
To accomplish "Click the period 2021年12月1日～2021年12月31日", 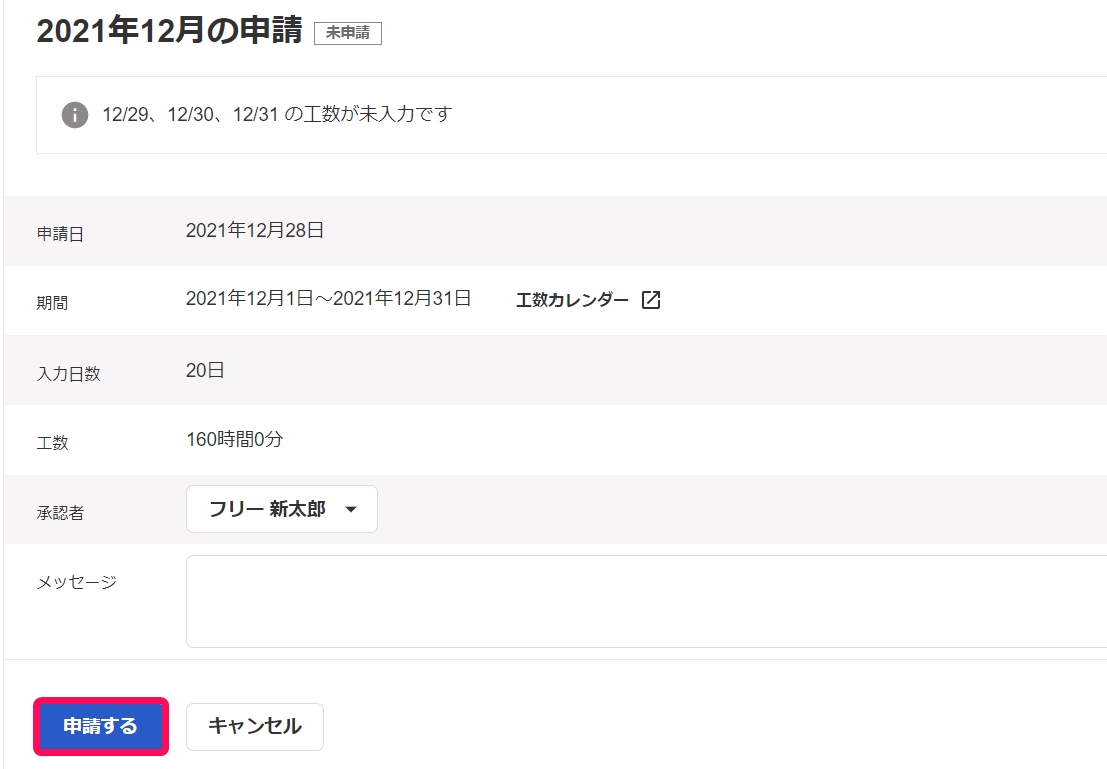I will (x=328, y=299).
